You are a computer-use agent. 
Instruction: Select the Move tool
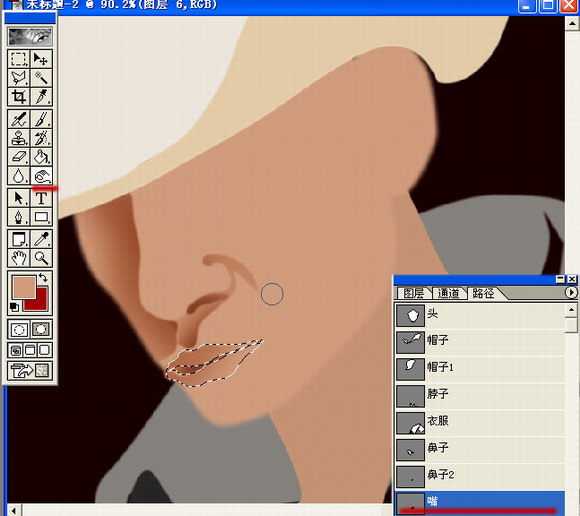[x=41, y=59]
